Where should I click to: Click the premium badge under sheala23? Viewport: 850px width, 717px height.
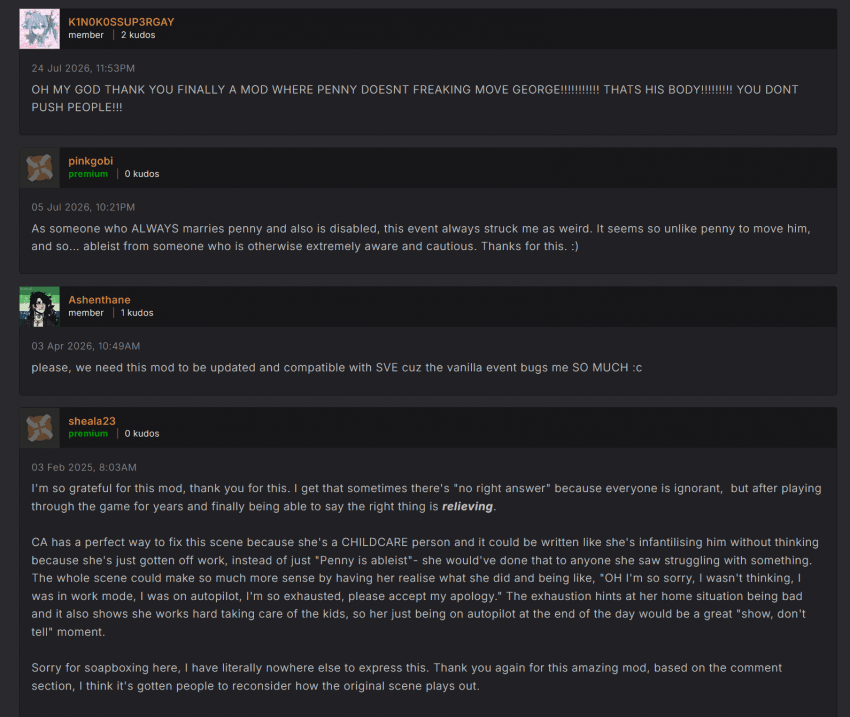(88, 434)
